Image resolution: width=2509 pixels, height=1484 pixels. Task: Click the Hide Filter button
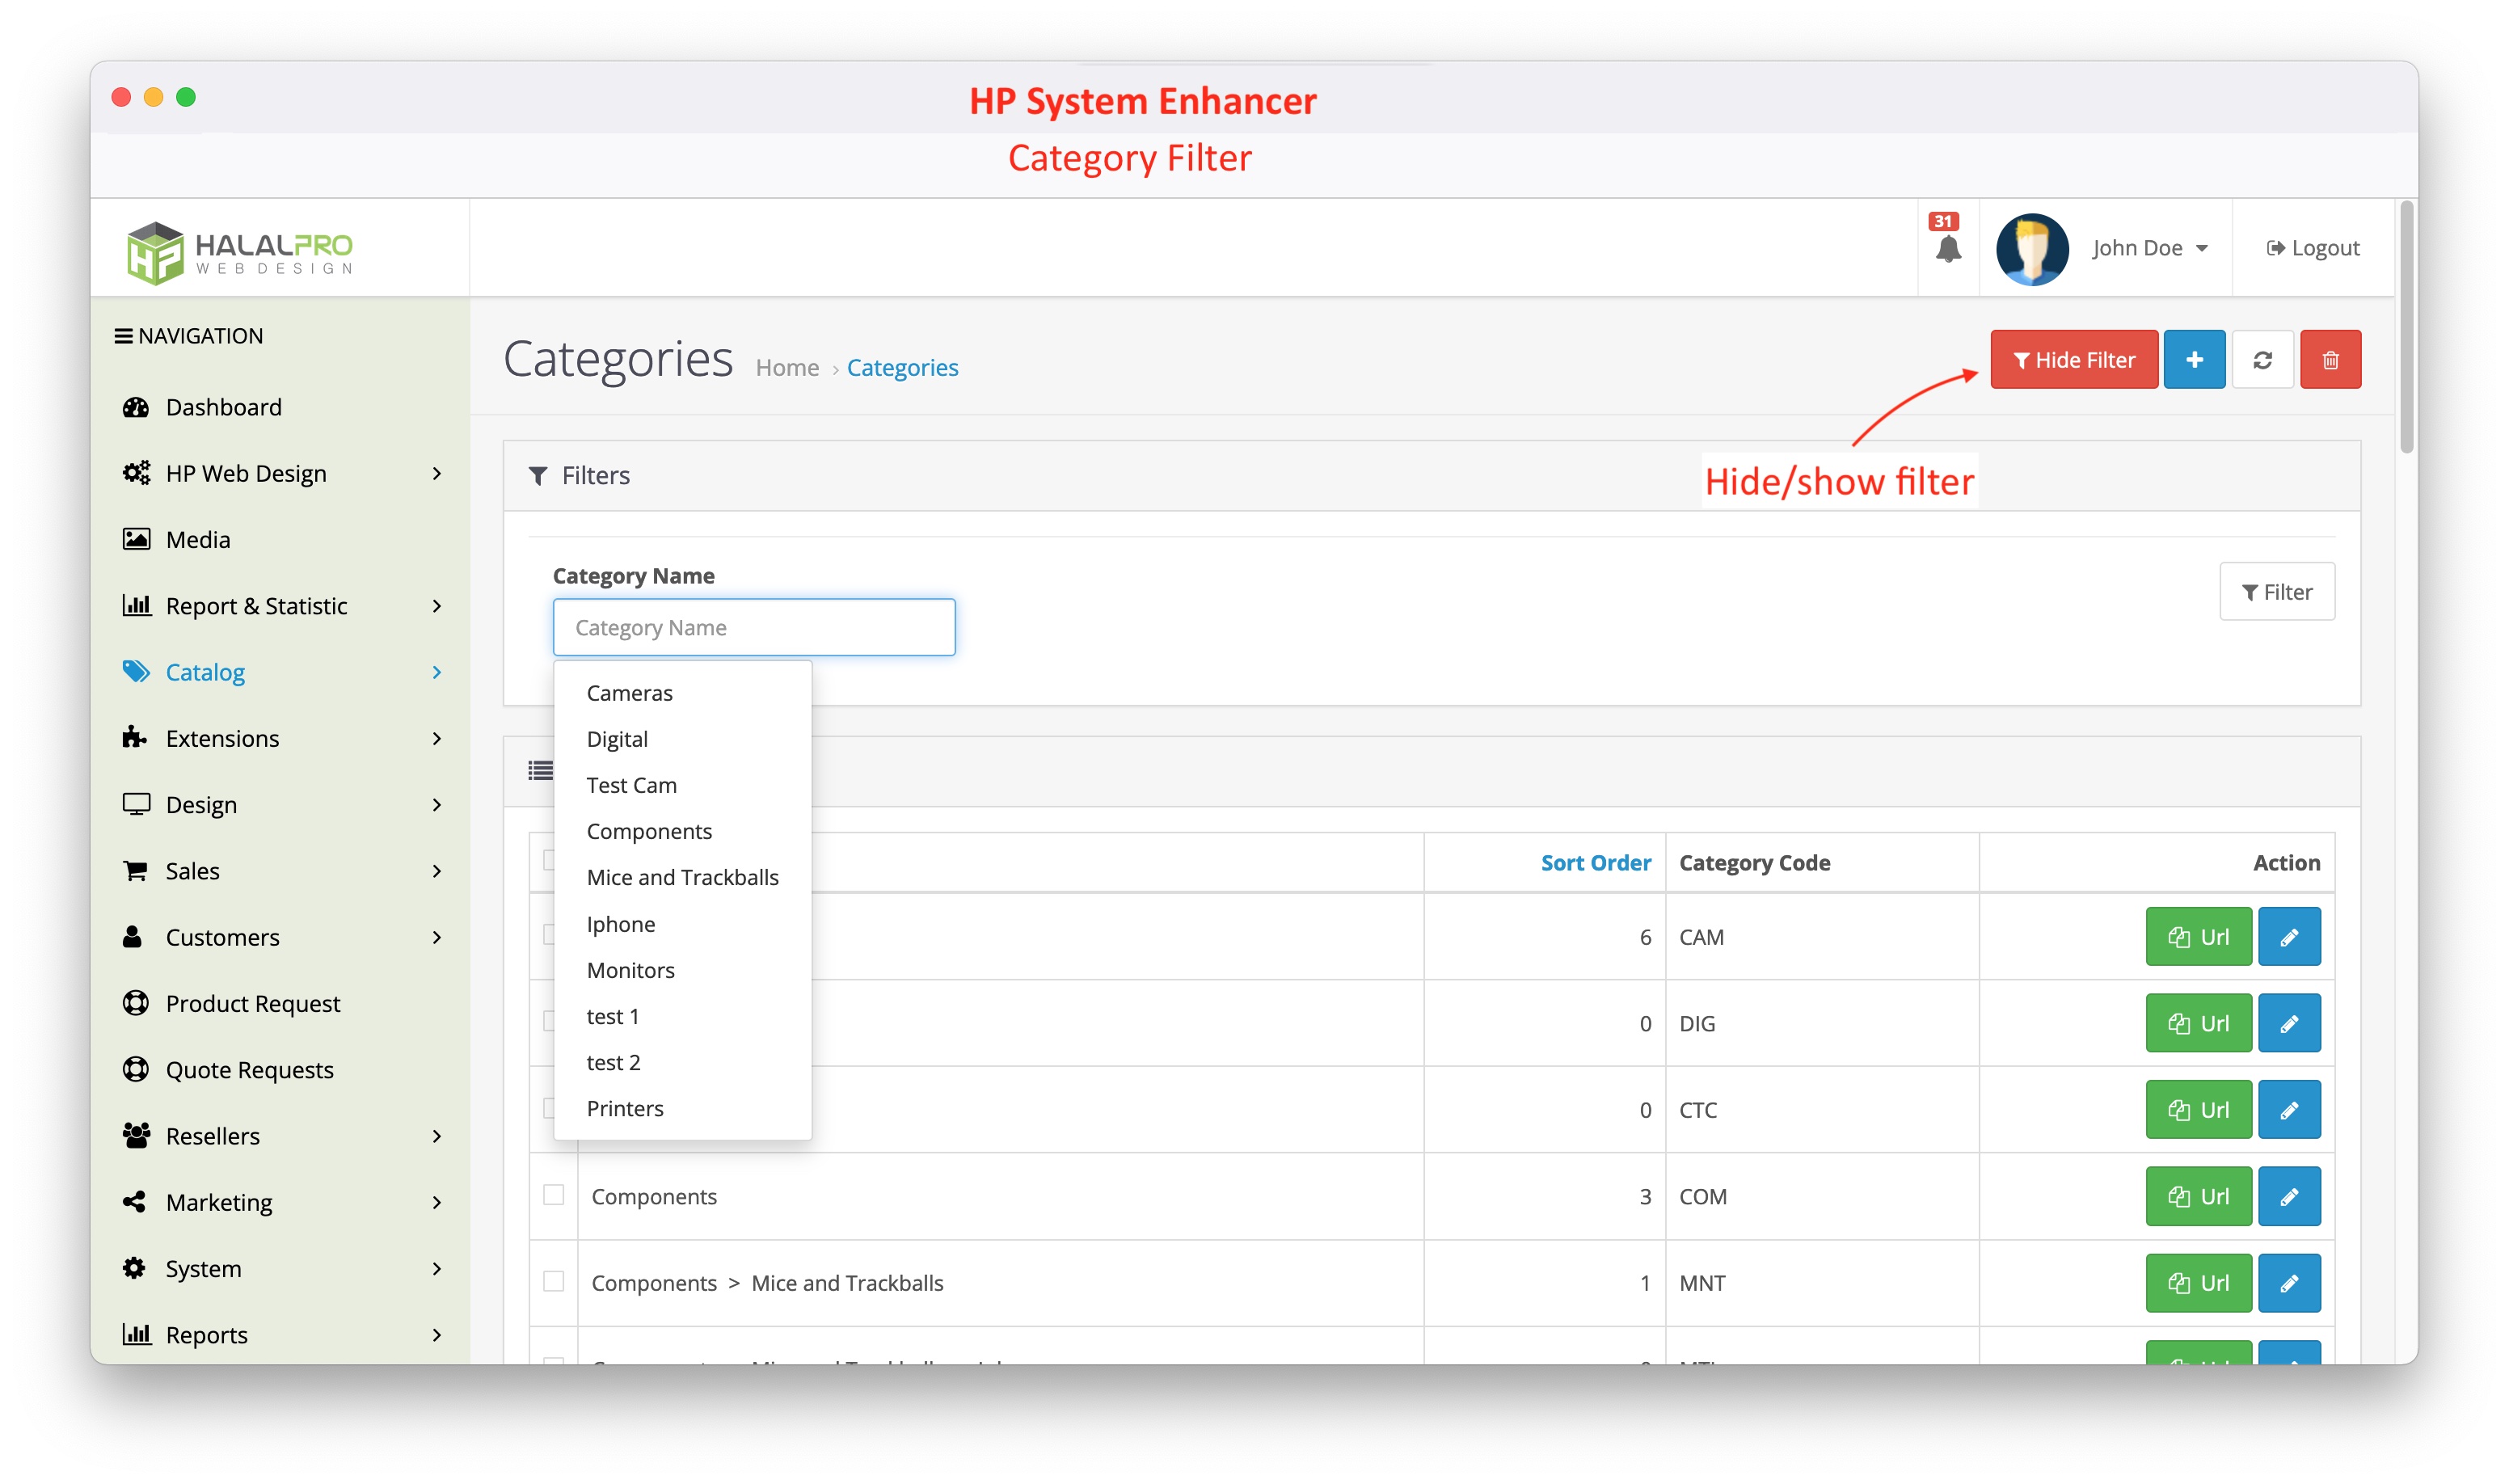coord(2073,359)
